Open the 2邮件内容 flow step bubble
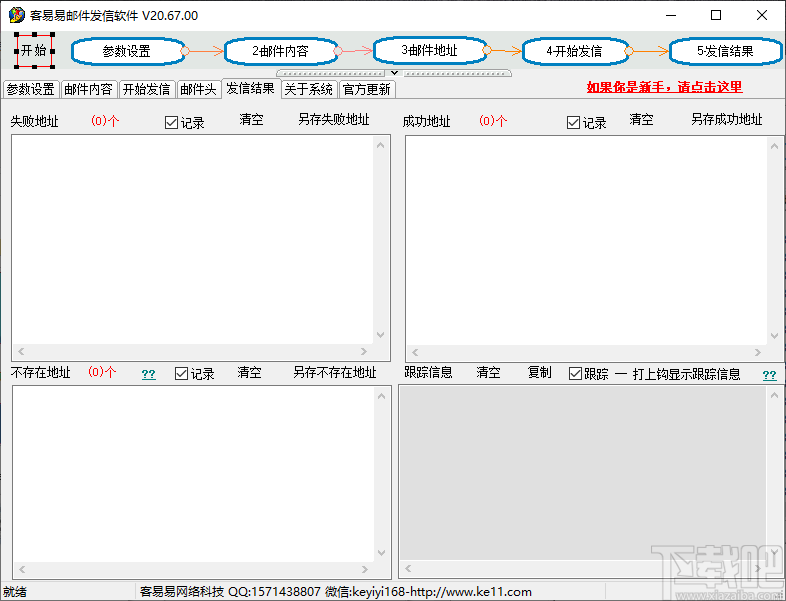Image resolution: width=786 pixels, height=601 pixels. coord(281,51)
